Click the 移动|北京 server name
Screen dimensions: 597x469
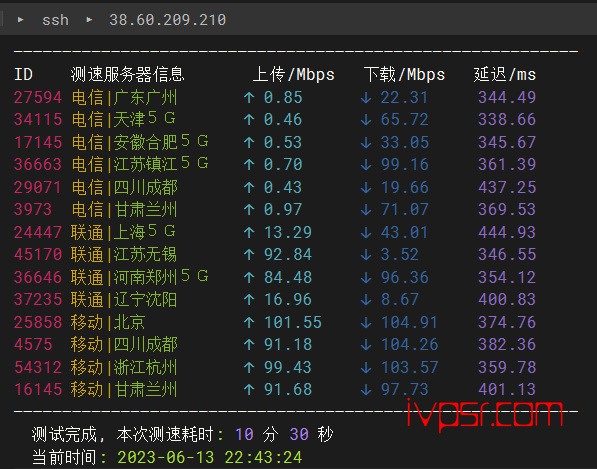[108, 322]
